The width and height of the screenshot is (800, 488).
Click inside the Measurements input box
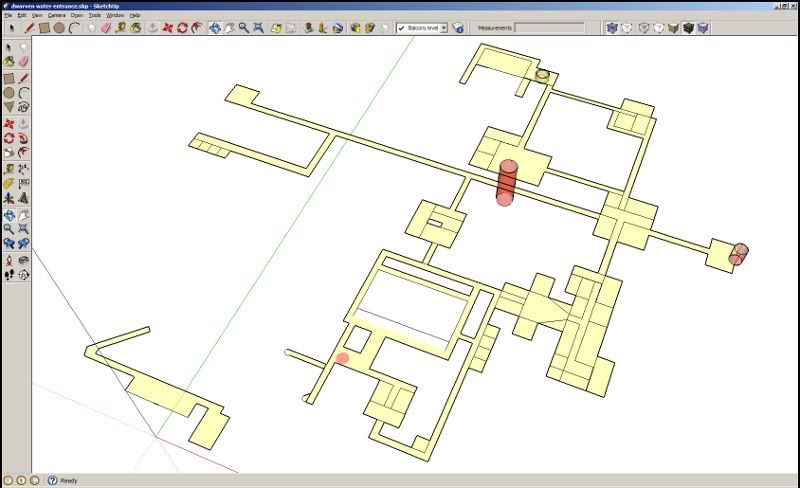pos(549,28)
